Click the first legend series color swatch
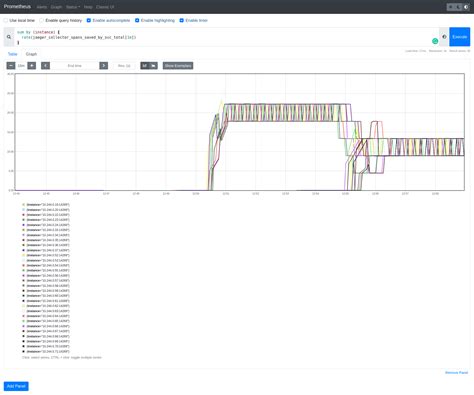The height and width of the screenshot is (395, 474). point(24,205)
